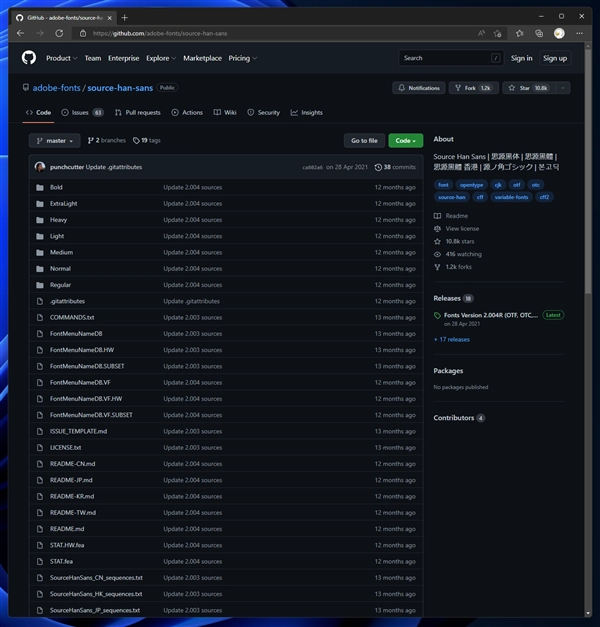Select the opentype topic tag
Image resolution: width=600 pixels, height=627 pixels.
click(x=471, y=185)
